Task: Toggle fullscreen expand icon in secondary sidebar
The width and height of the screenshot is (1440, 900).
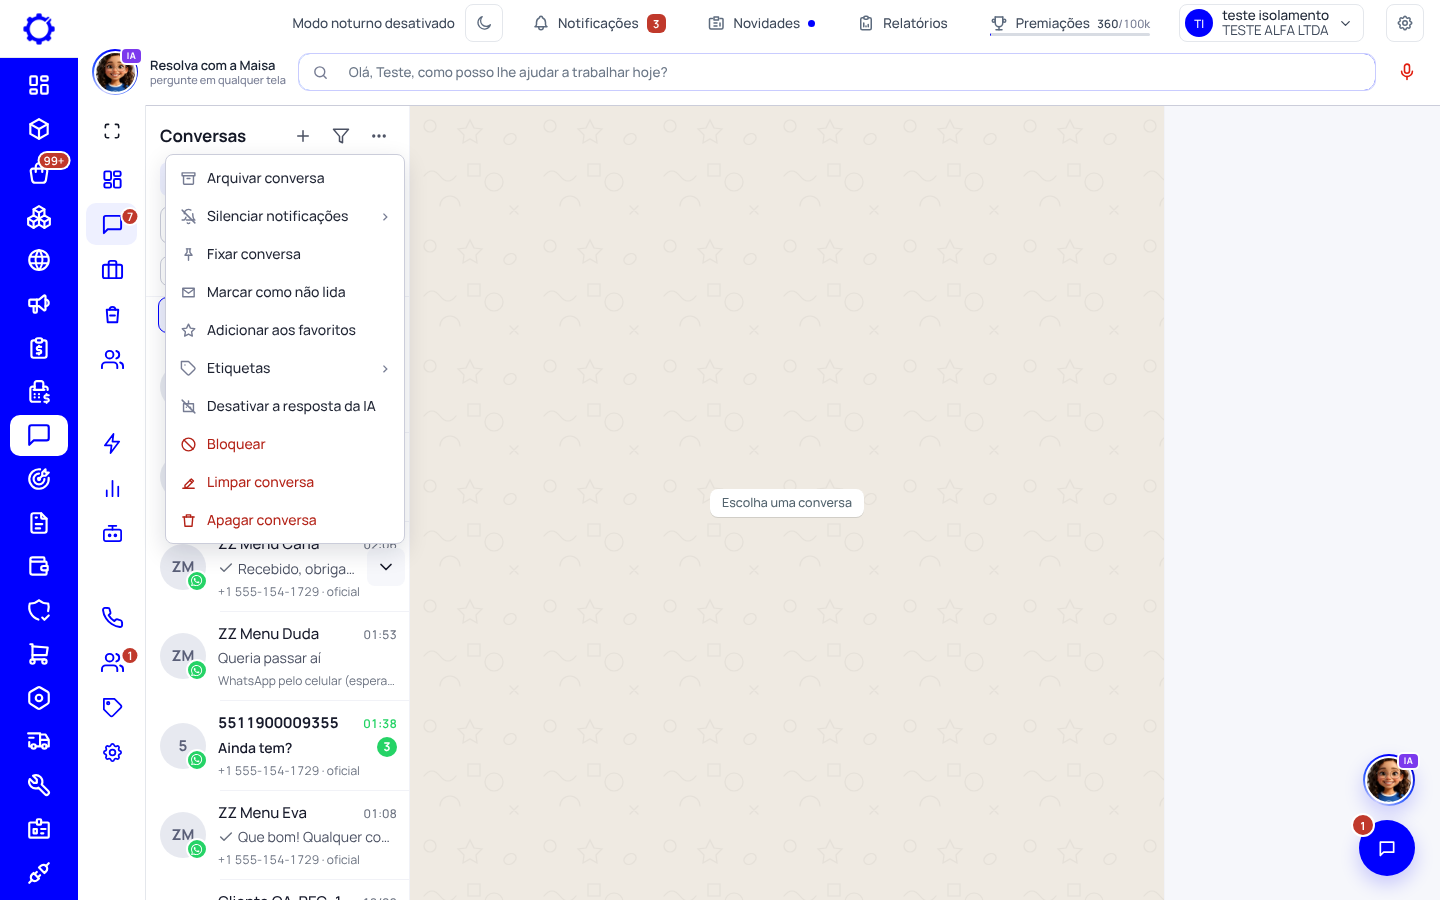Action: 112,131
